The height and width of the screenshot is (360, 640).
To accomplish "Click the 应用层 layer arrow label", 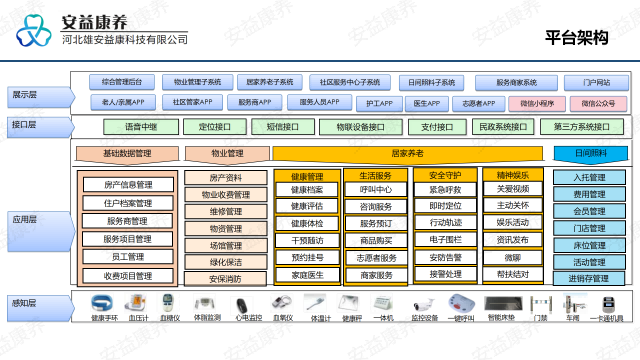I will (x=41, y=231).
